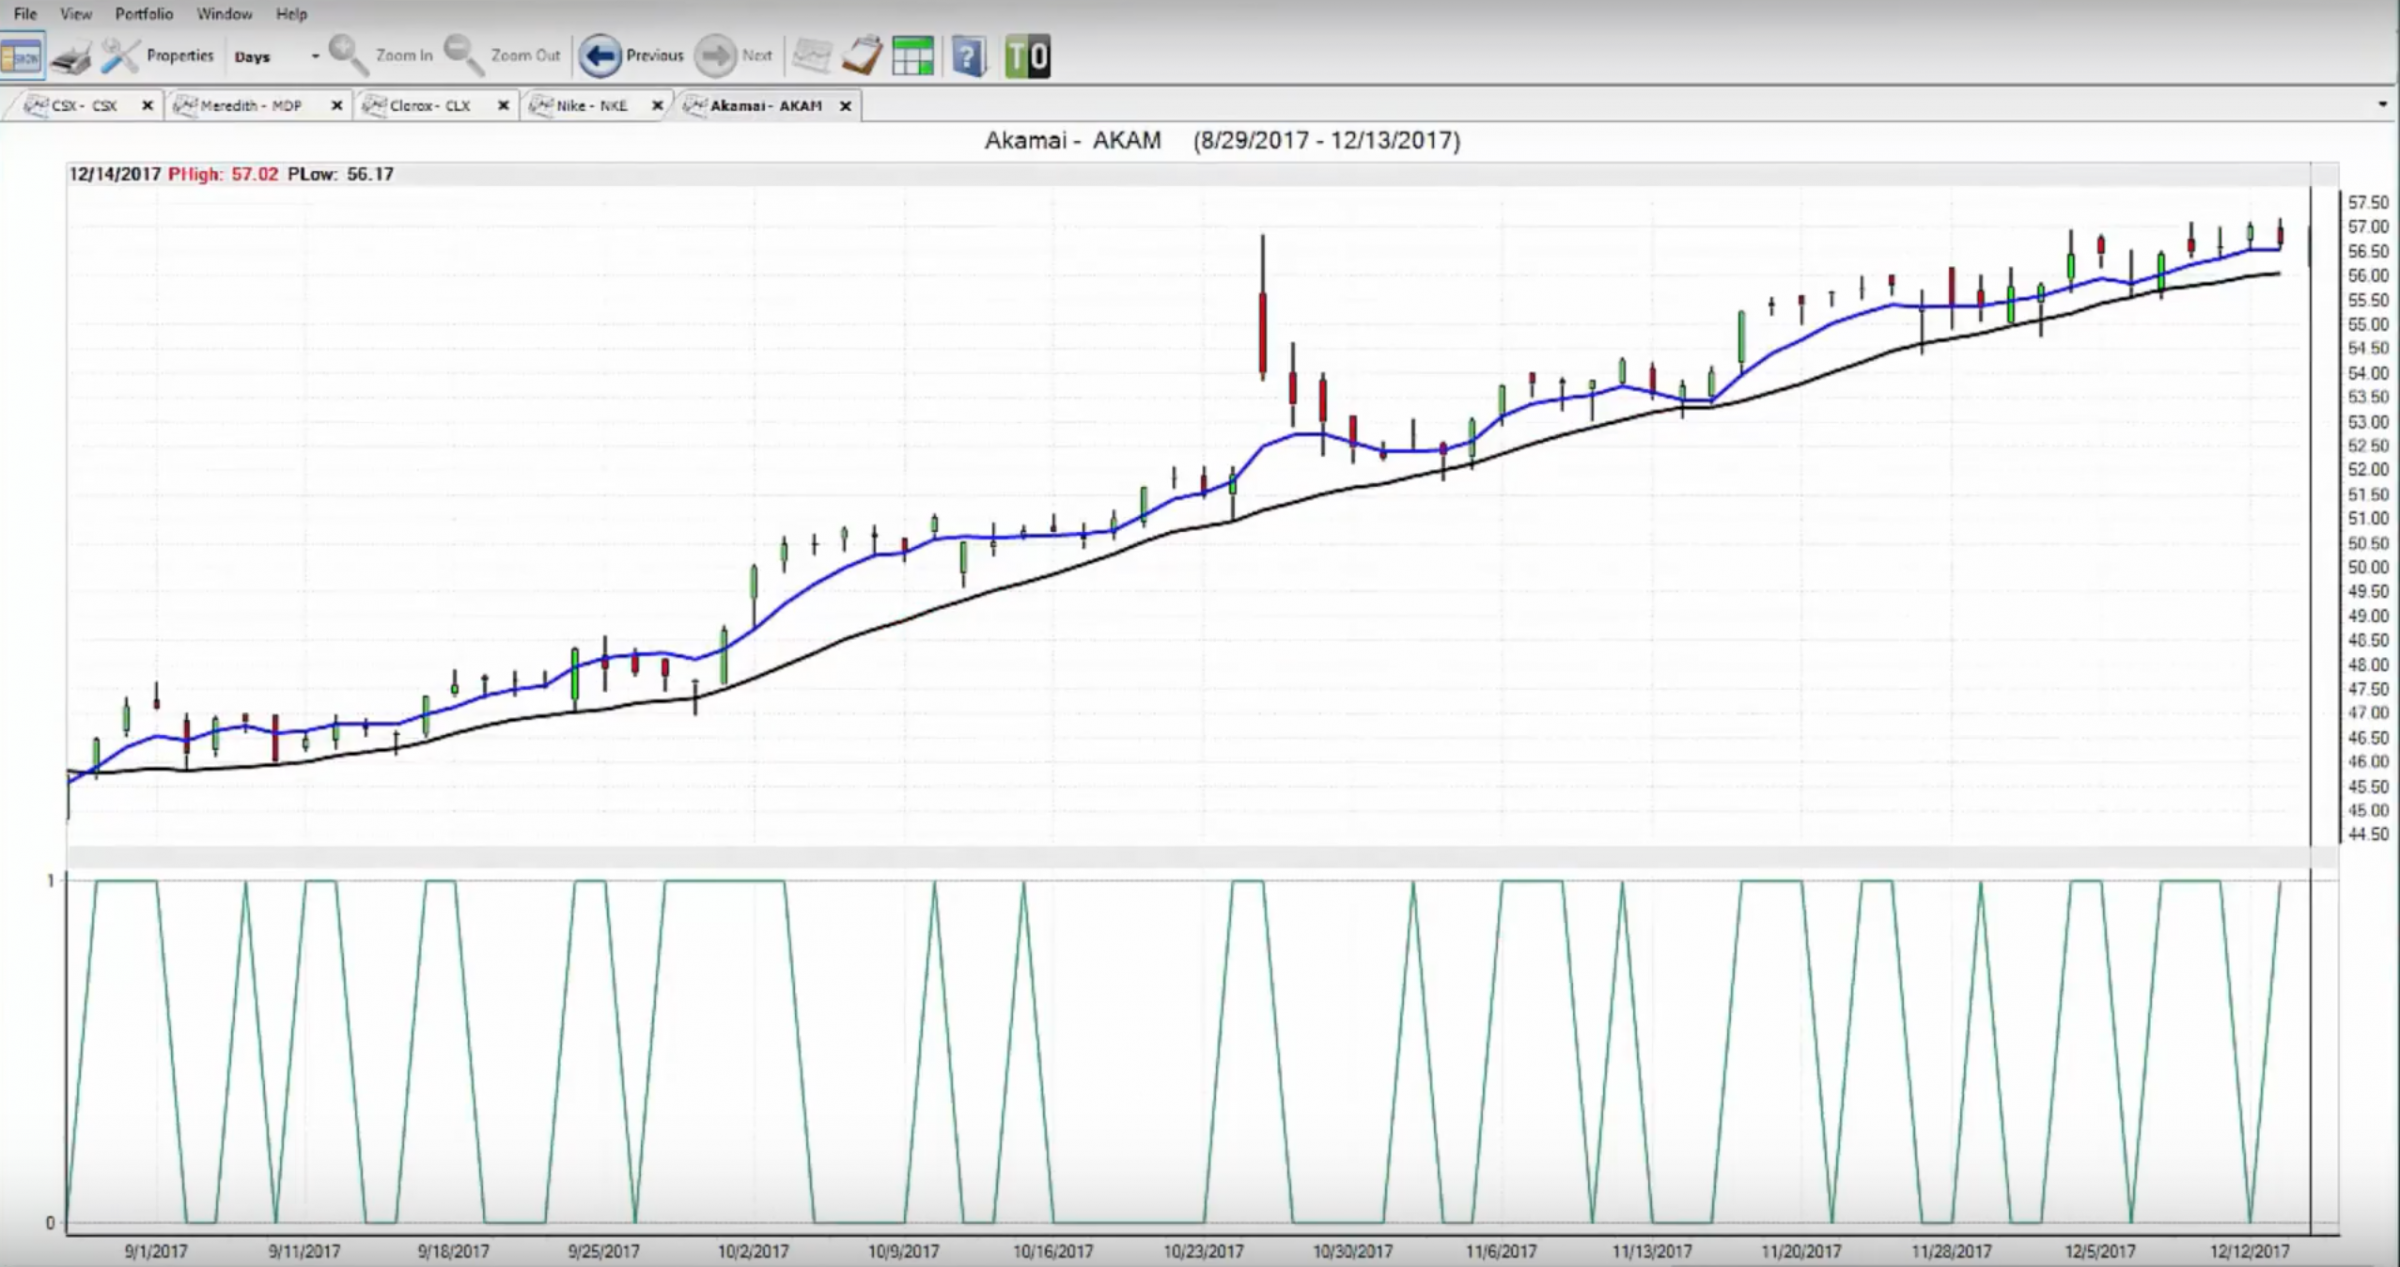Close the Akamai - AKAM tab
Viewport: 2400px width, 1267px height.
[845, 105]
